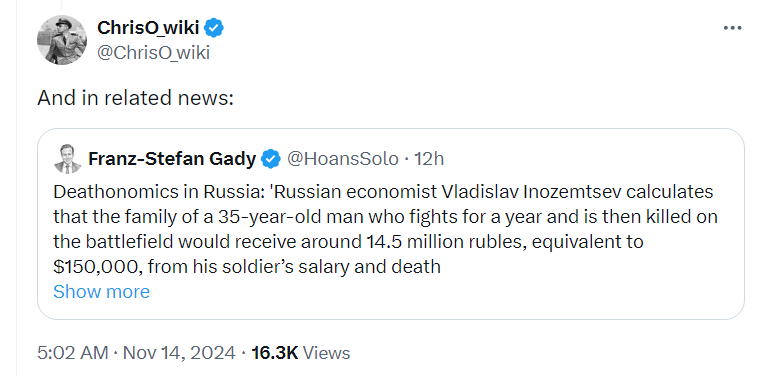Viewport: 757px width, 377px height.
Task: Open the Franz-Stefan Gady name in quoted tweet
Action: pyautogui.click(x=172, y=158)
